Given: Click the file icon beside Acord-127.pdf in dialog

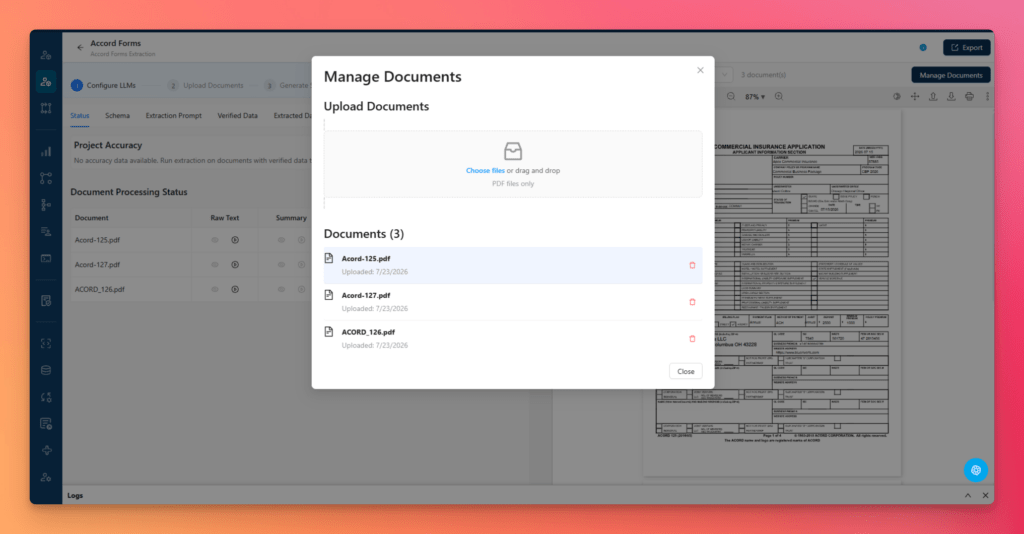Looking at the screenshot, I should (x=329, y=295).
